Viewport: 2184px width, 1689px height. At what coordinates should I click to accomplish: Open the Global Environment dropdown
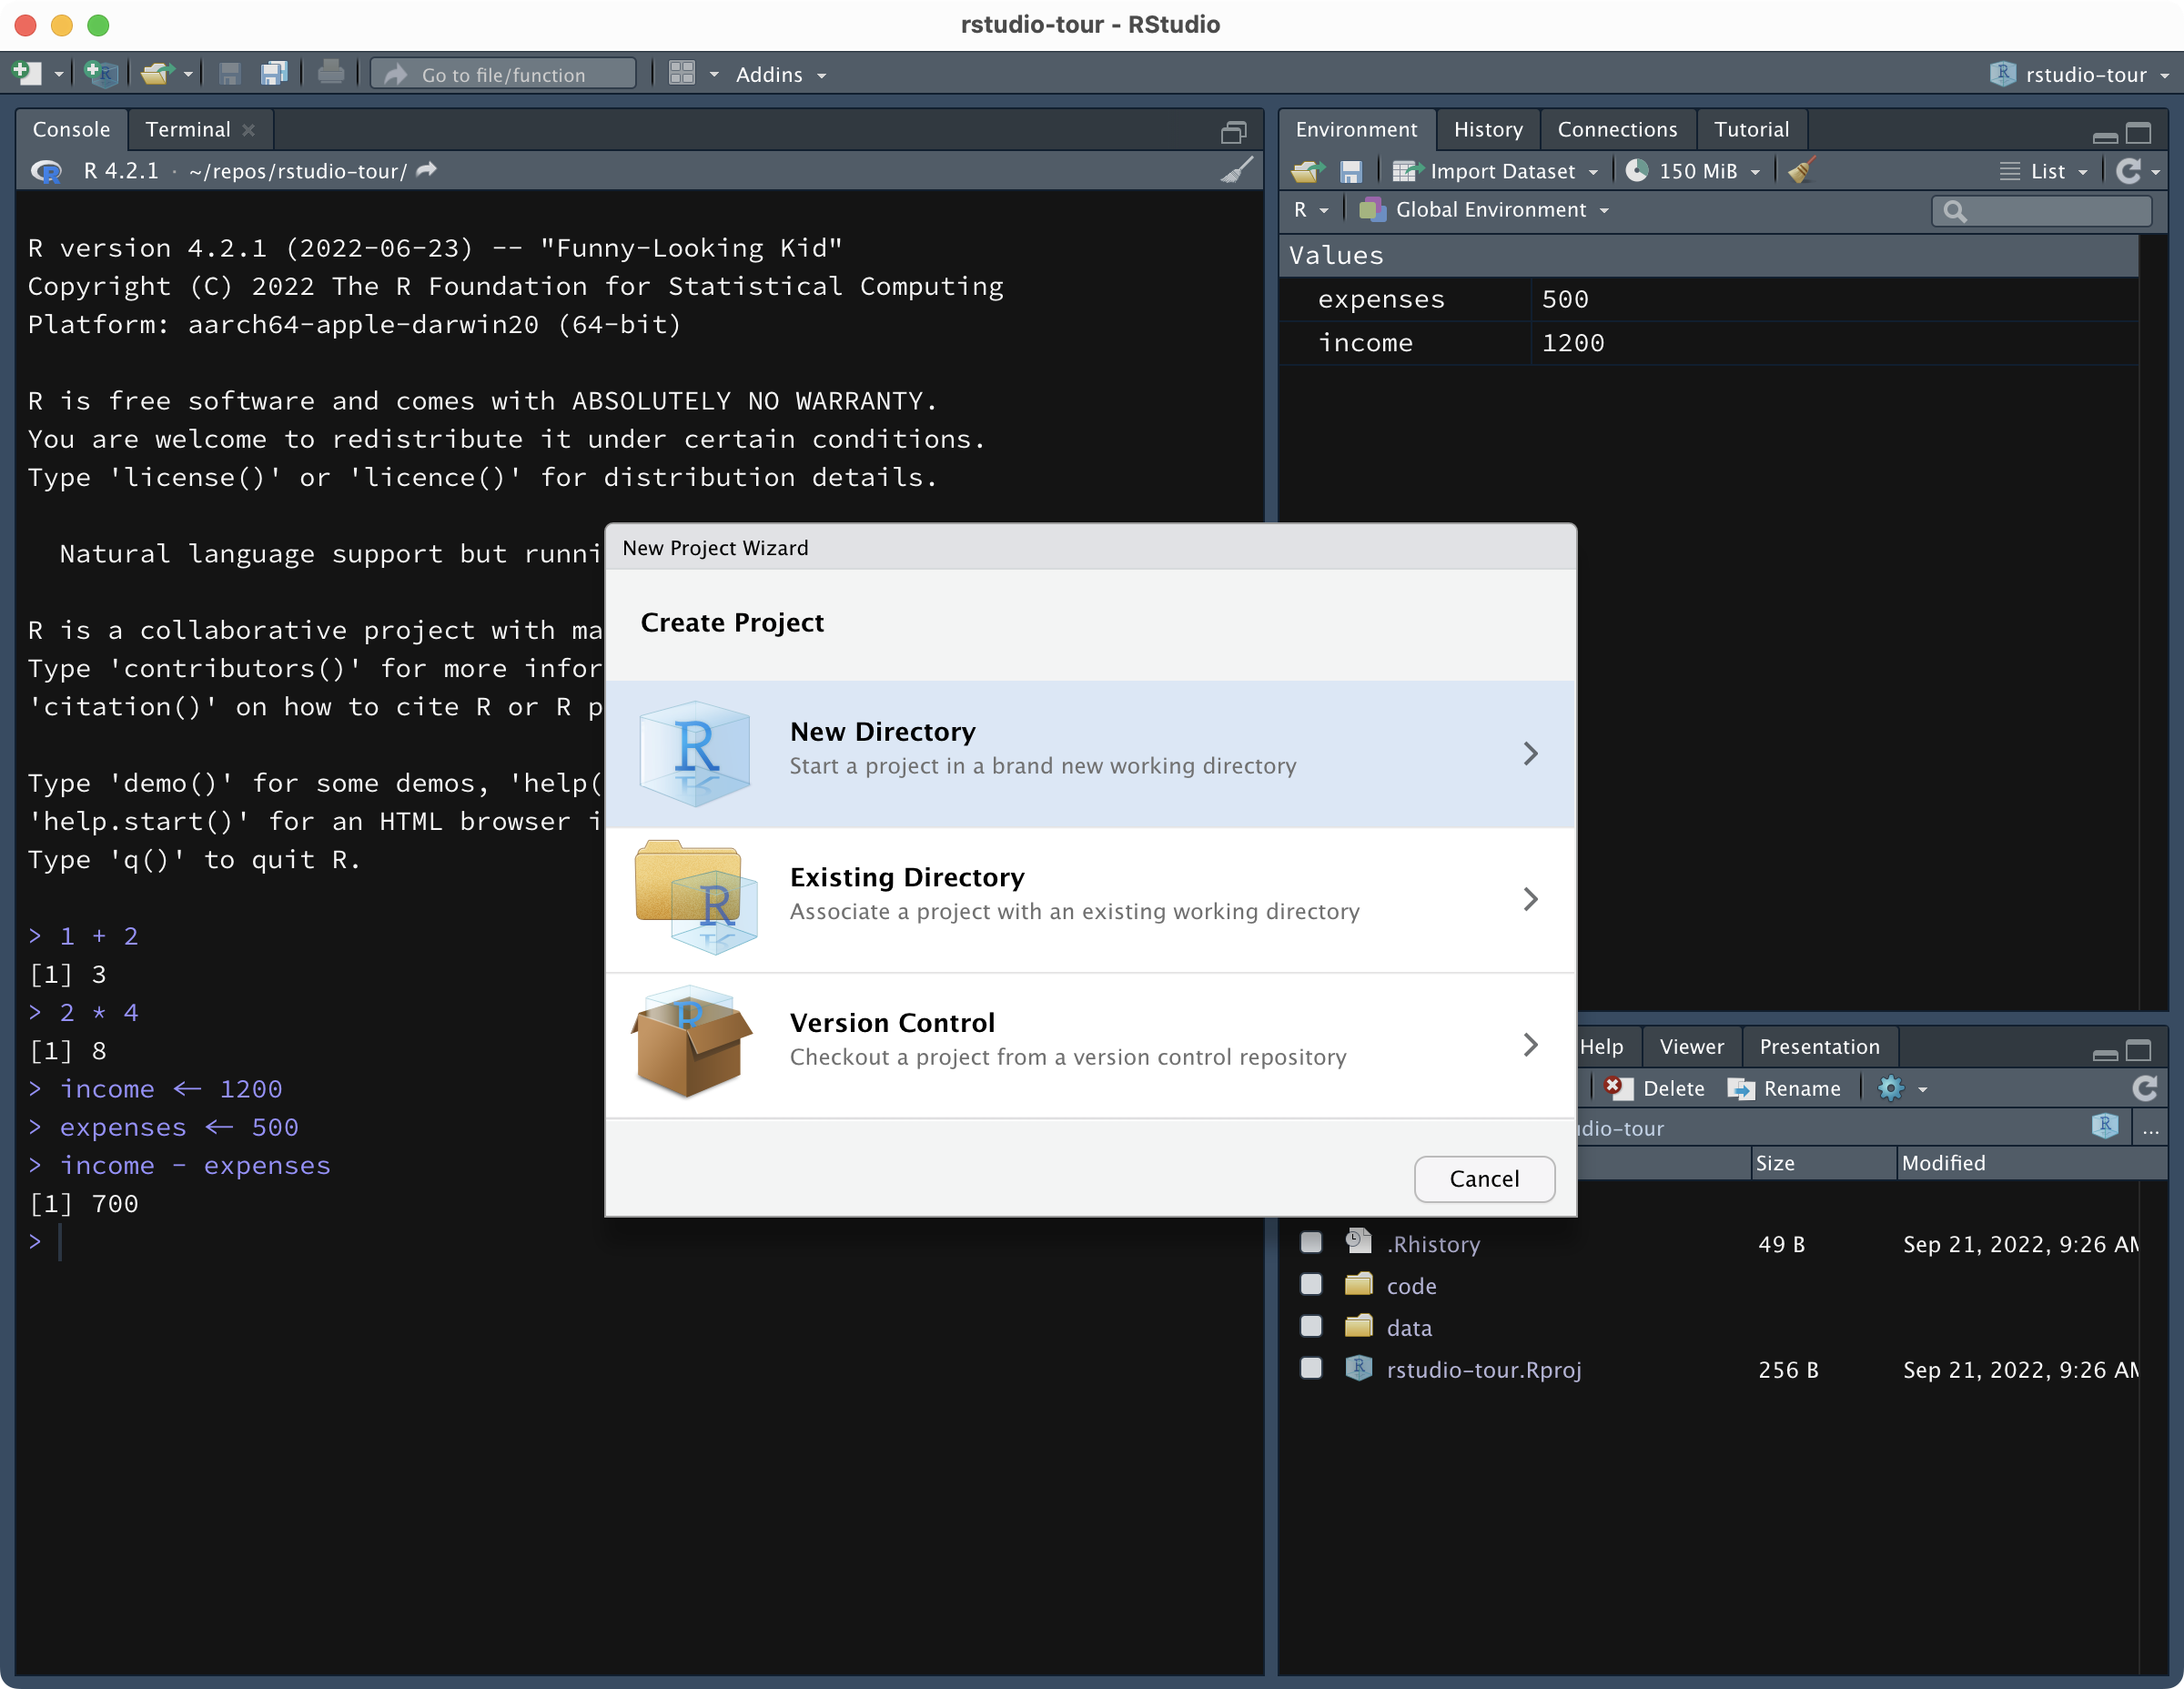click(1484, 210)
